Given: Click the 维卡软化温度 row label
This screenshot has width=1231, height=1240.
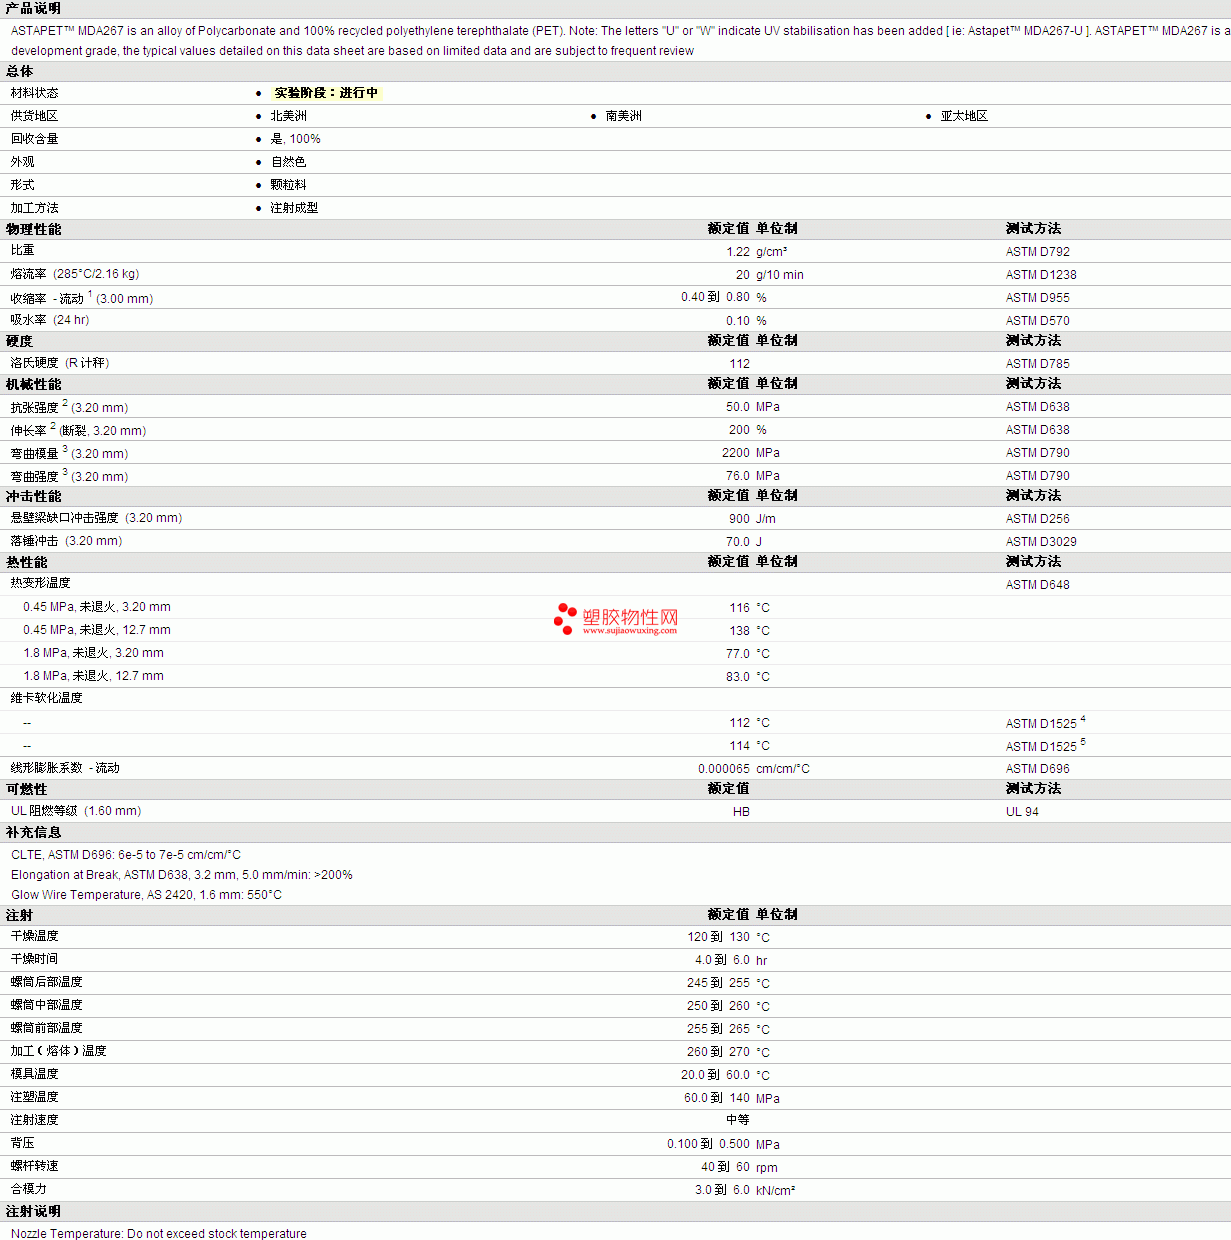Looking at the screenshot, I should 46,698.
